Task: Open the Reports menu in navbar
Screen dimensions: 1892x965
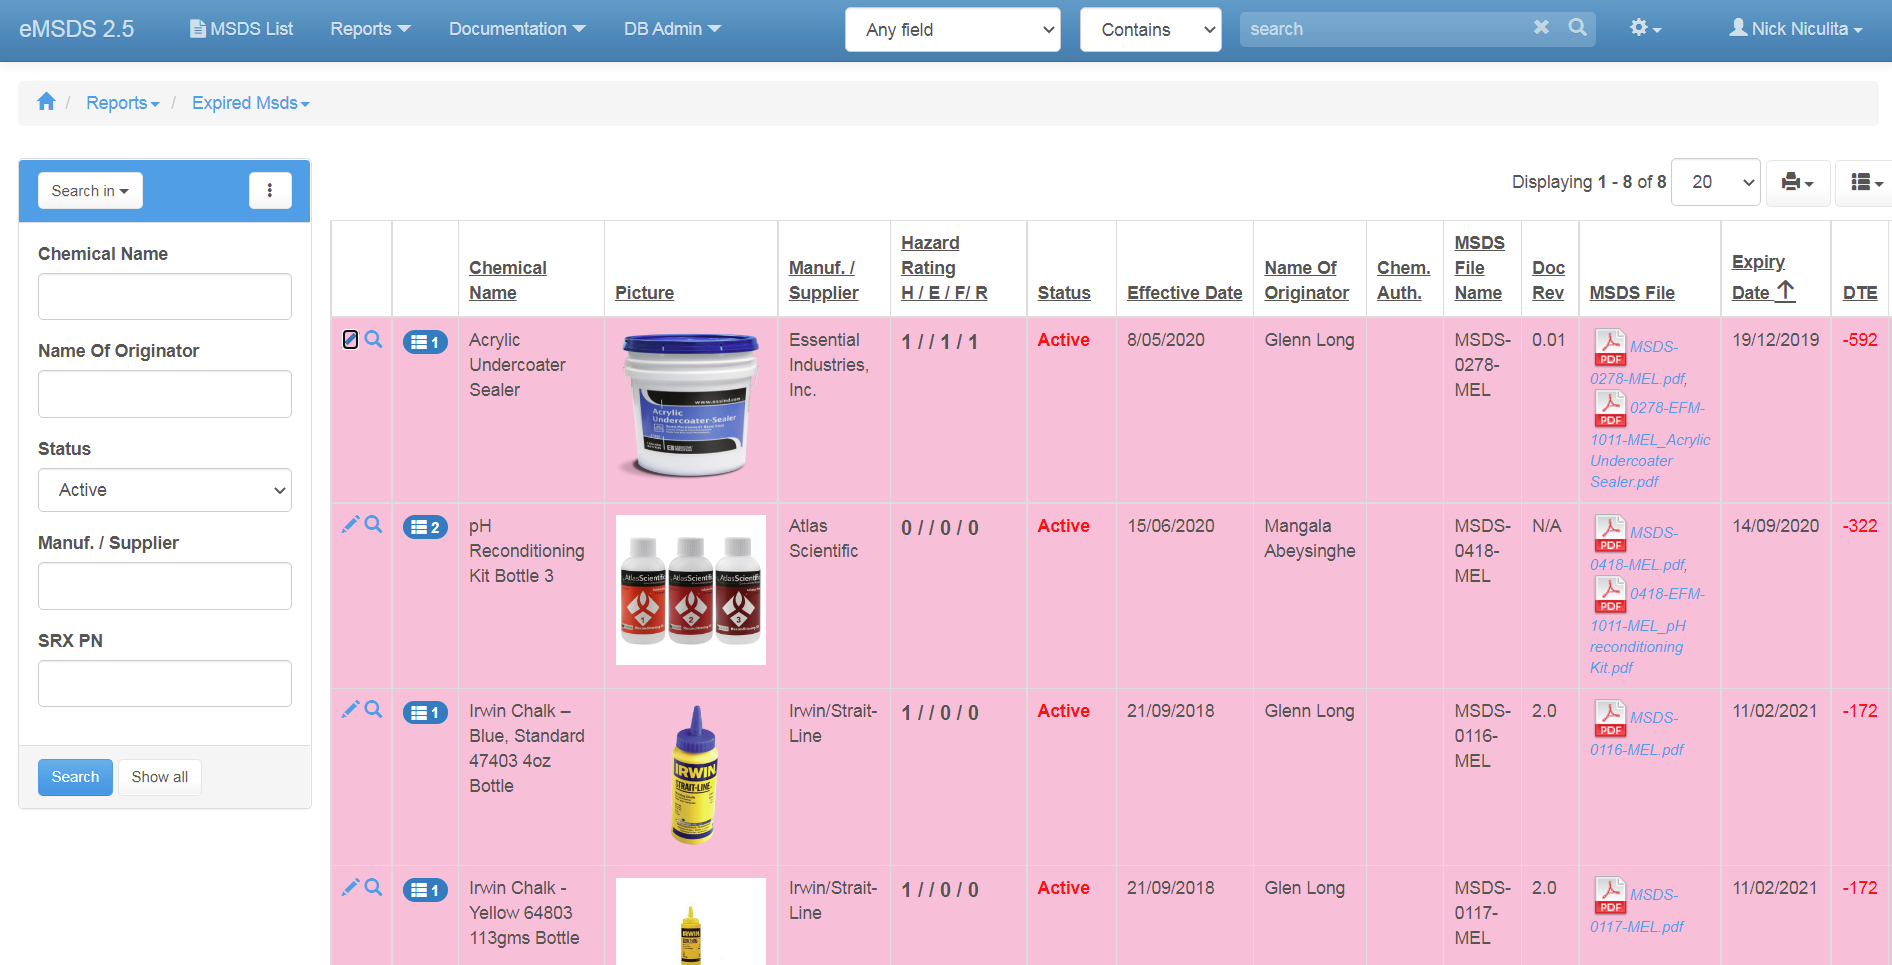Action: (x=370, y=29)
